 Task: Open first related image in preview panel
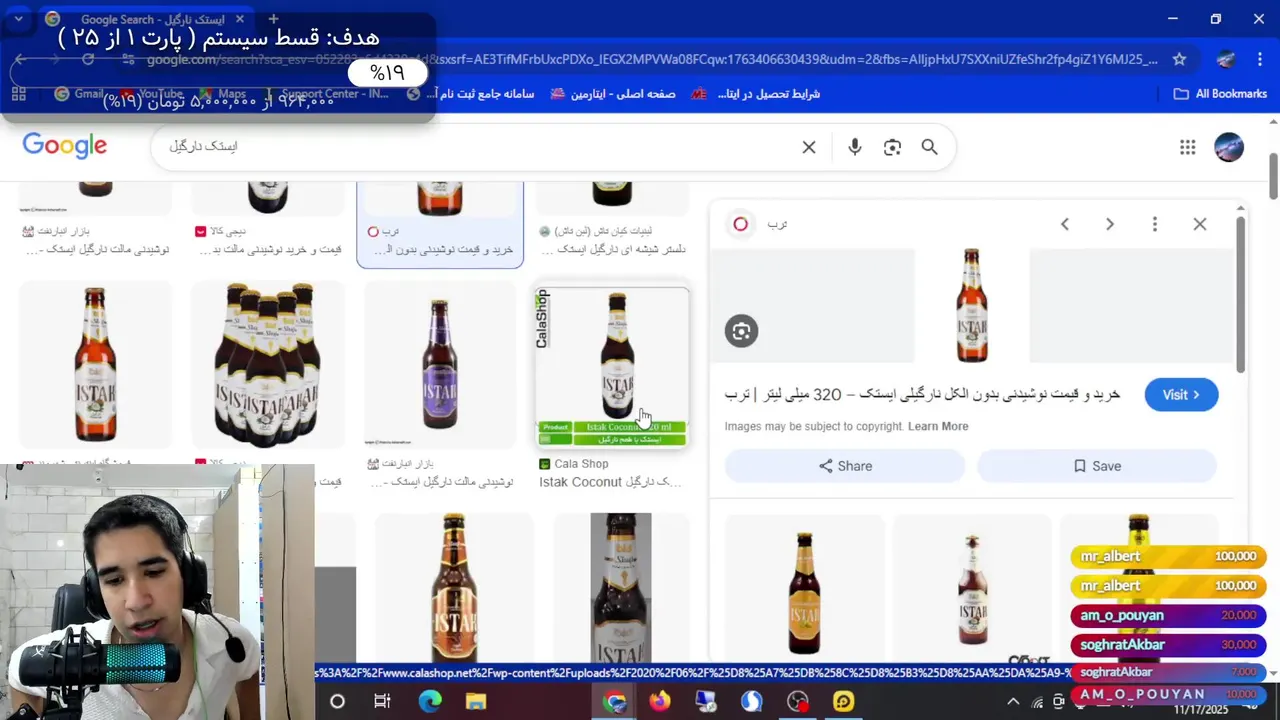pyautogui.click(x=805, y=590)
